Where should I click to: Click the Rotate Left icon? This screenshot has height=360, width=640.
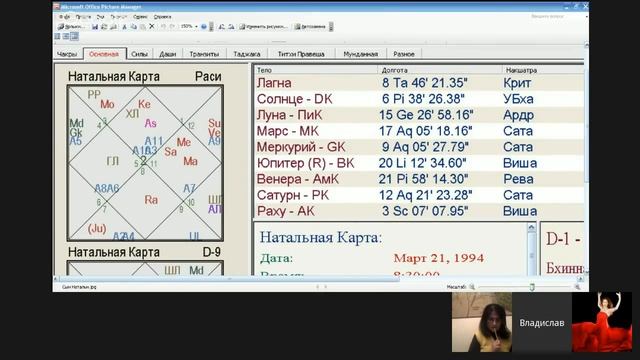(222, 27)
